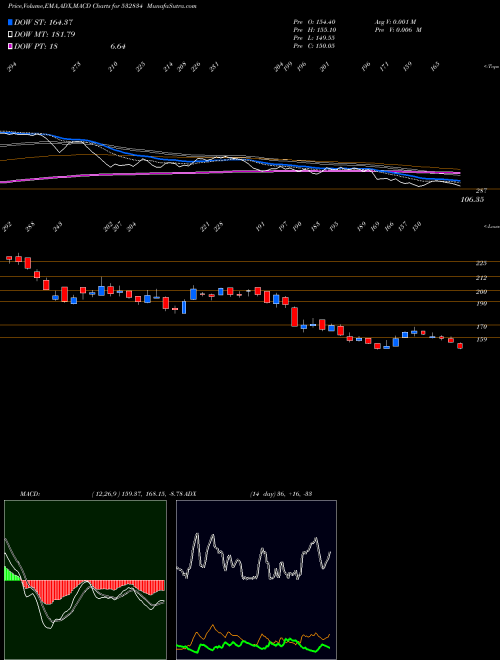Screen dimensions: 500x660
Task: Click the white DOW MT legend swatch
Action: click(x=10, y=35)
